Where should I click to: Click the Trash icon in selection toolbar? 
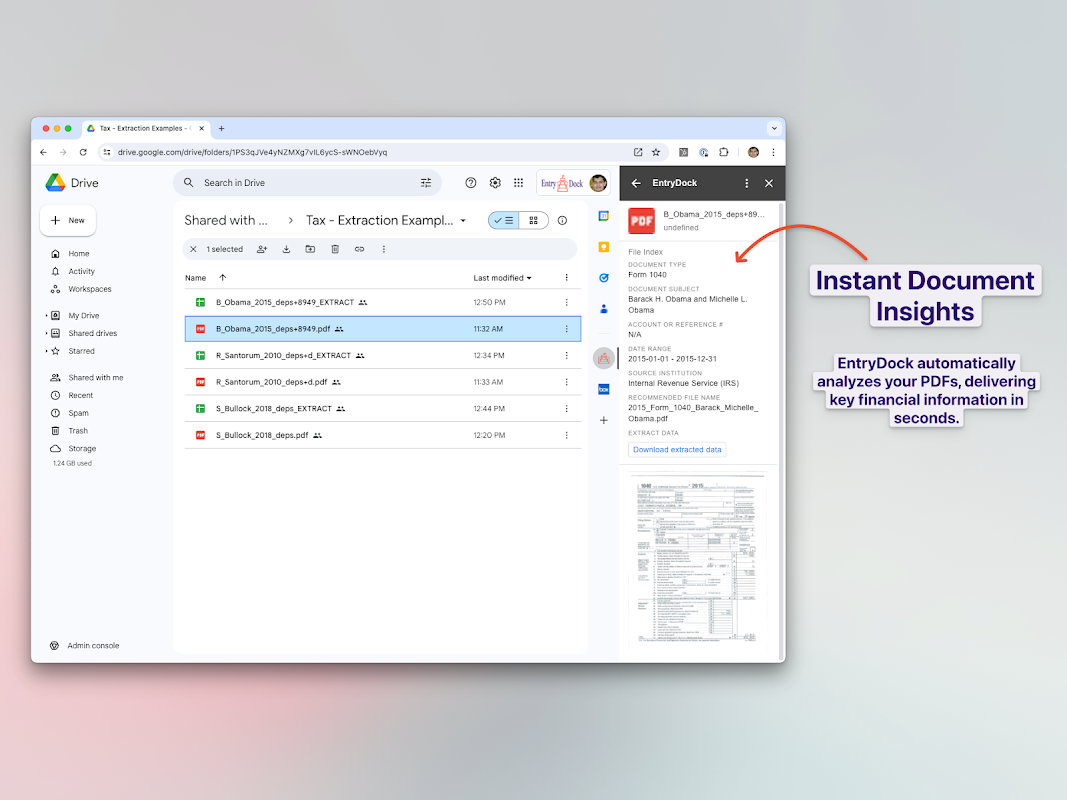[x=335, y=249]
